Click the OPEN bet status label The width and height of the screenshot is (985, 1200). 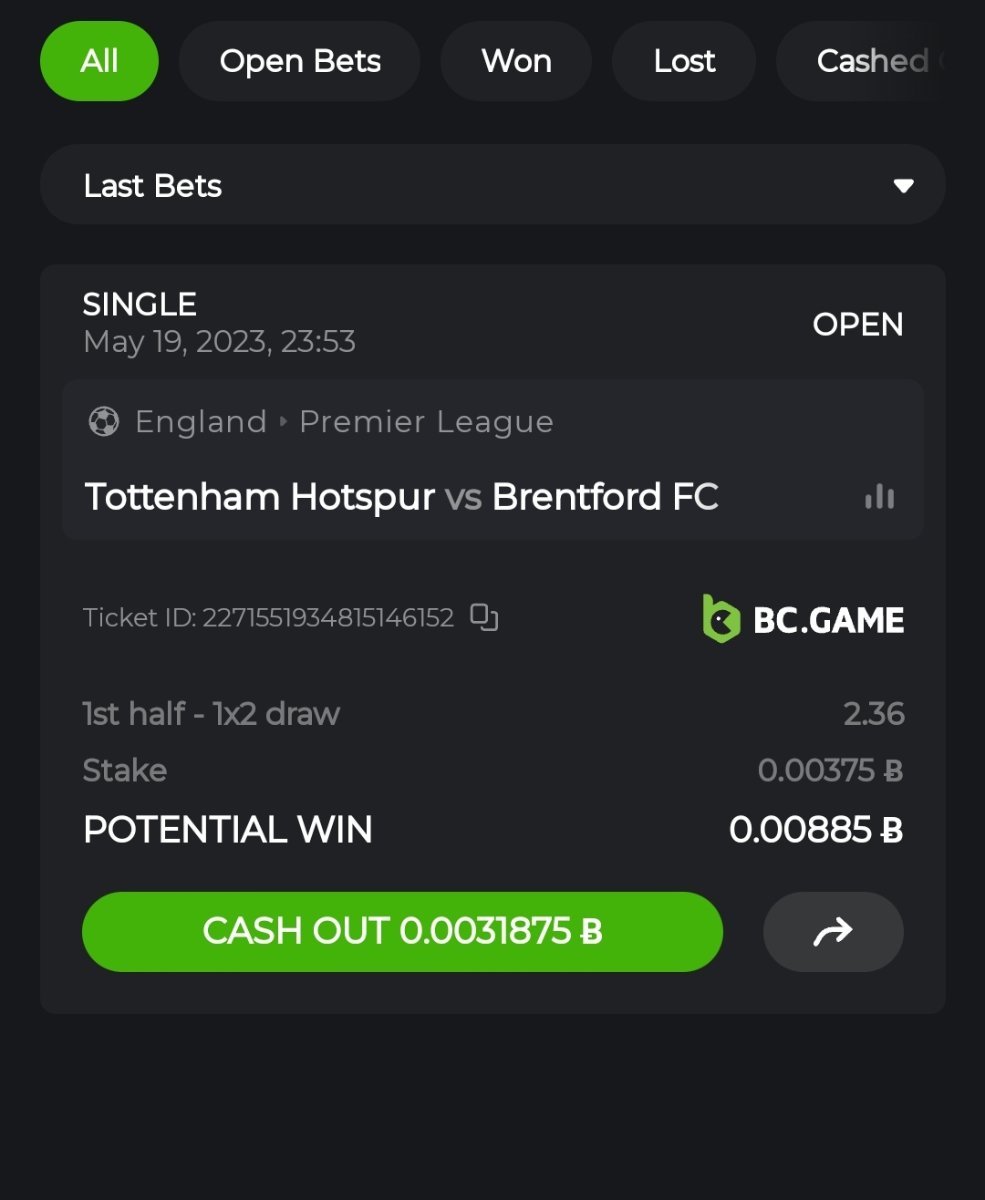point(857,324)
